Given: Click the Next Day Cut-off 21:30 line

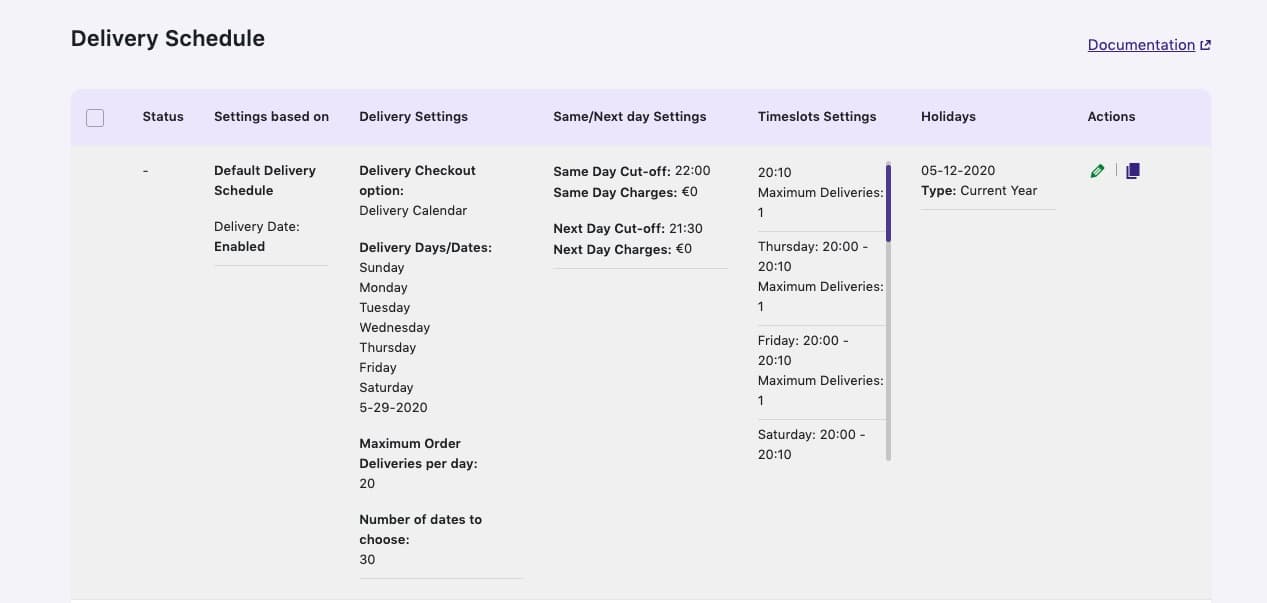Looking at the screenshot, I should pos(628,229).
